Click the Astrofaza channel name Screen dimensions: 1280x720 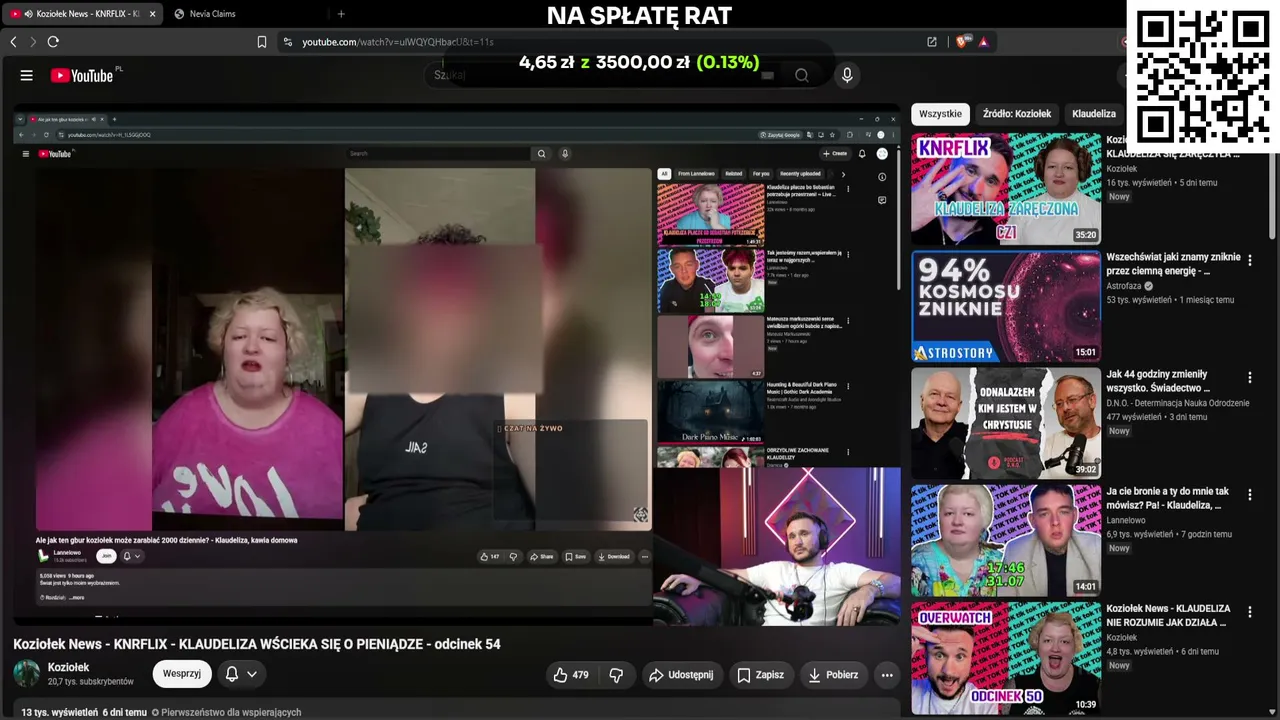coord(1123,286)
